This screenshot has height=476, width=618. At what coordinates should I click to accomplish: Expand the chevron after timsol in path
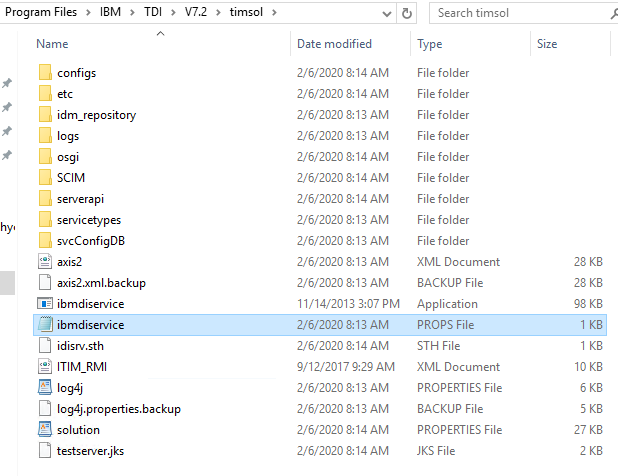277,13
